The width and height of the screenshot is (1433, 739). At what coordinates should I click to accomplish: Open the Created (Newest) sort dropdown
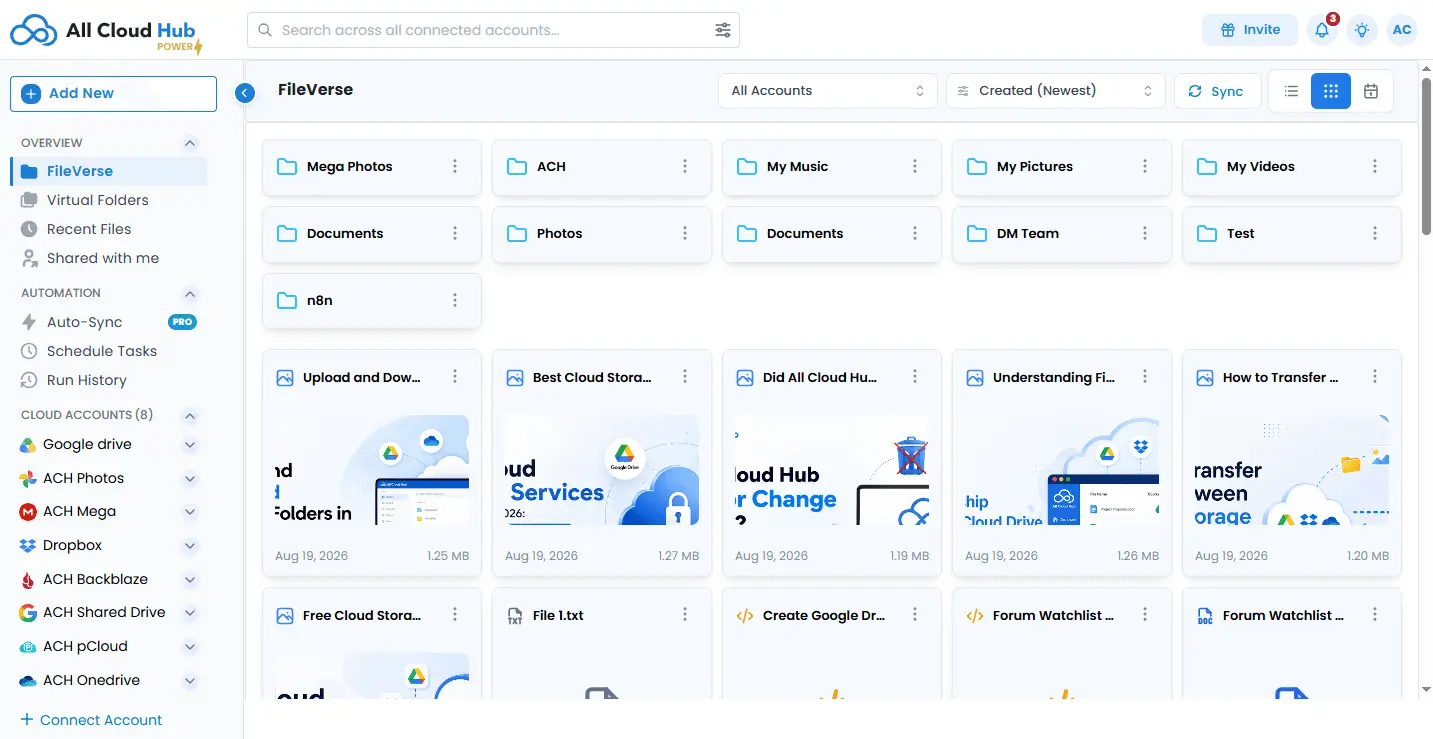pyautogui.click(x=1055, y=91)
